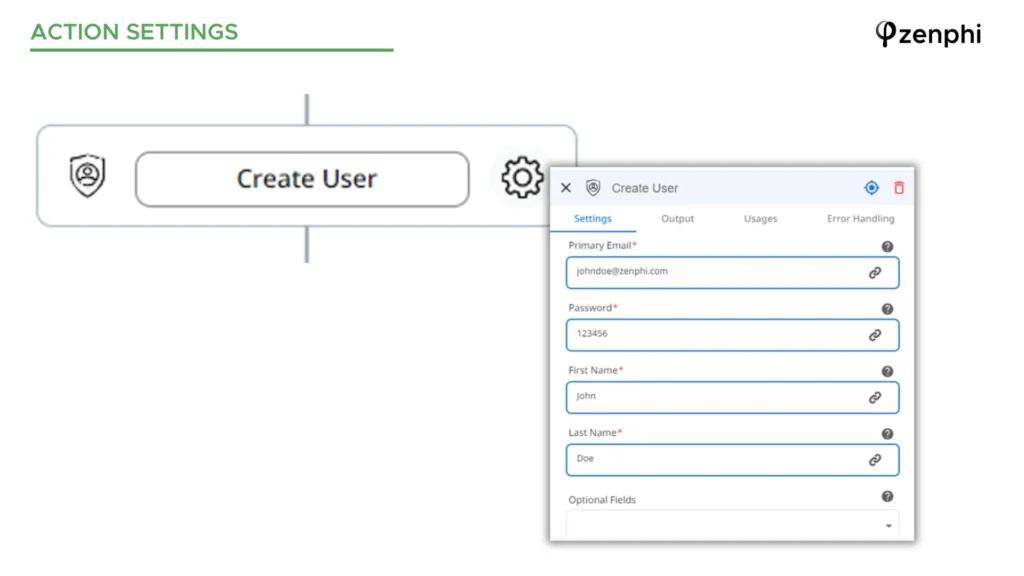Click link icon in Last Name field

[875, 460]
